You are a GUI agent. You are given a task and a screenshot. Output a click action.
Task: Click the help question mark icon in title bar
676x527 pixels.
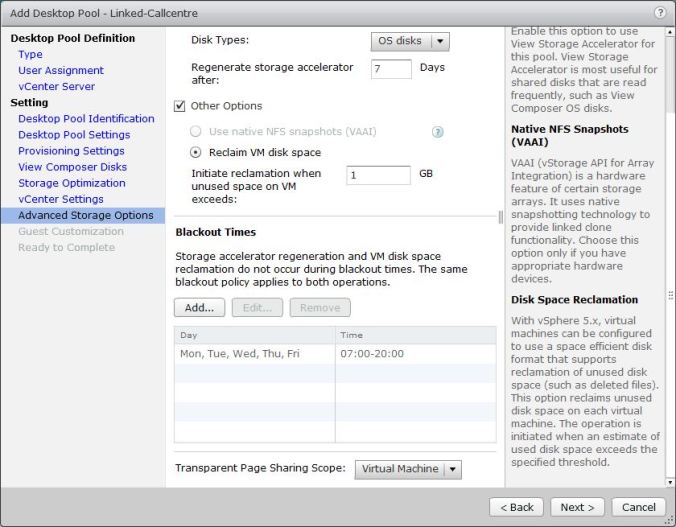[660, 12]
